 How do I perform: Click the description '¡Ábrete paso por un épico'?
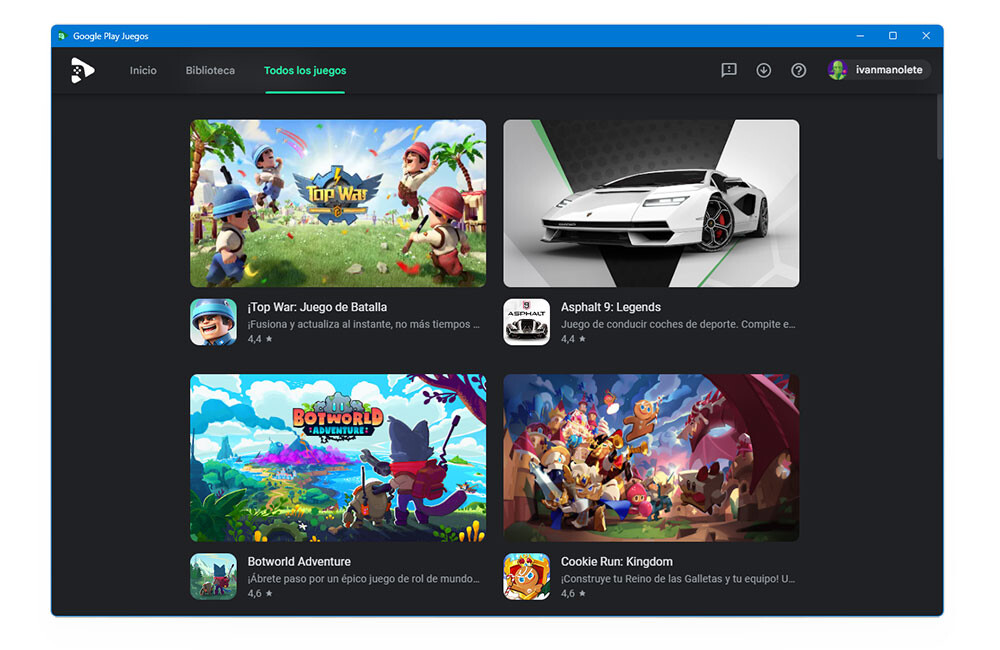[x=364, y=579]
